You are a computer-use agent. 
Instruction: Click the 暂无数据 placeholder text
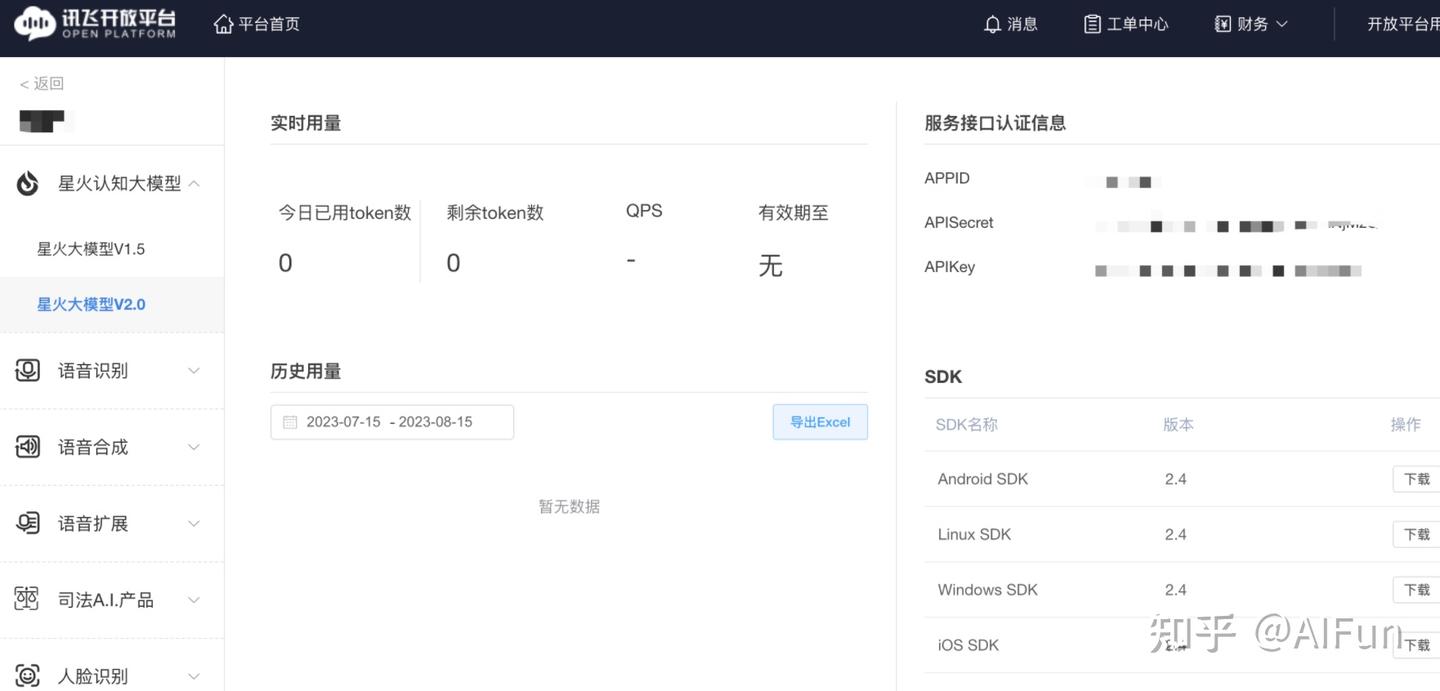pos(569,507)
